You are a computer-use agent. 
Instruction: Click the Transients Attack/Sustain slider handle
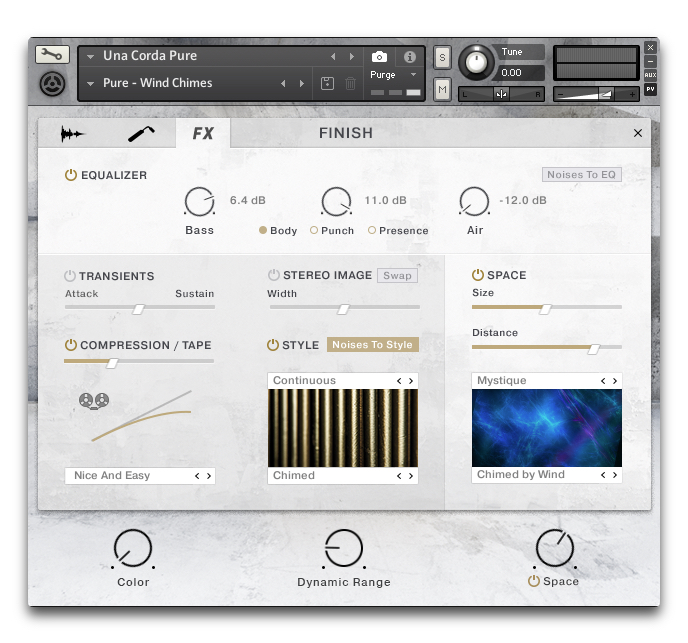coord(138,309)
